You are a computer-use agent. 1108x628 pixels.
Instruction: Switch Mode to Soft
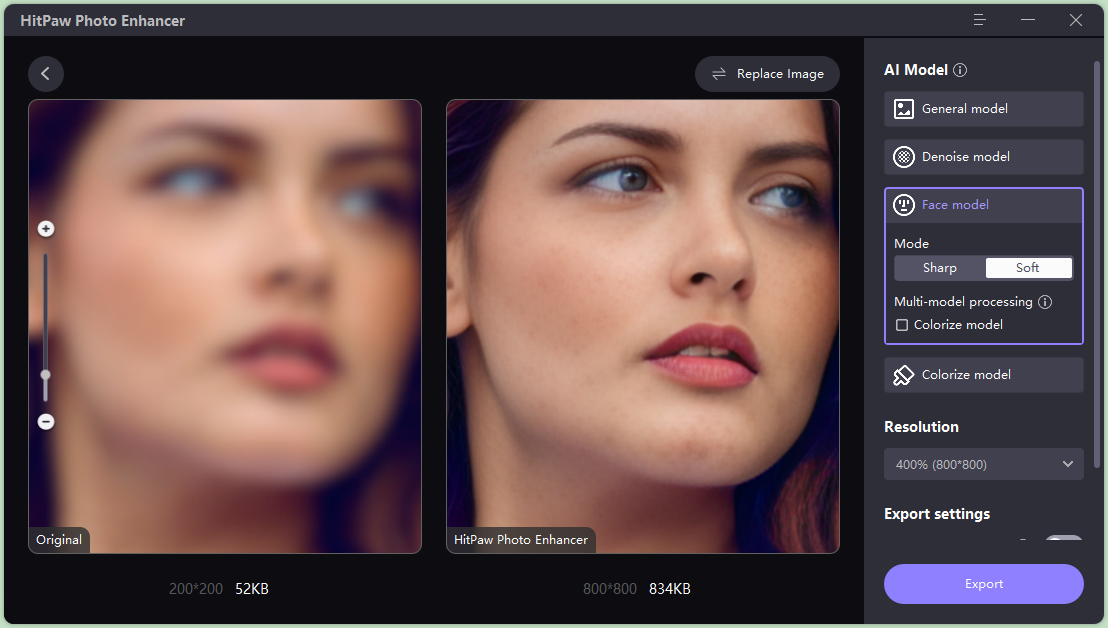click(x=1028, y=268)
